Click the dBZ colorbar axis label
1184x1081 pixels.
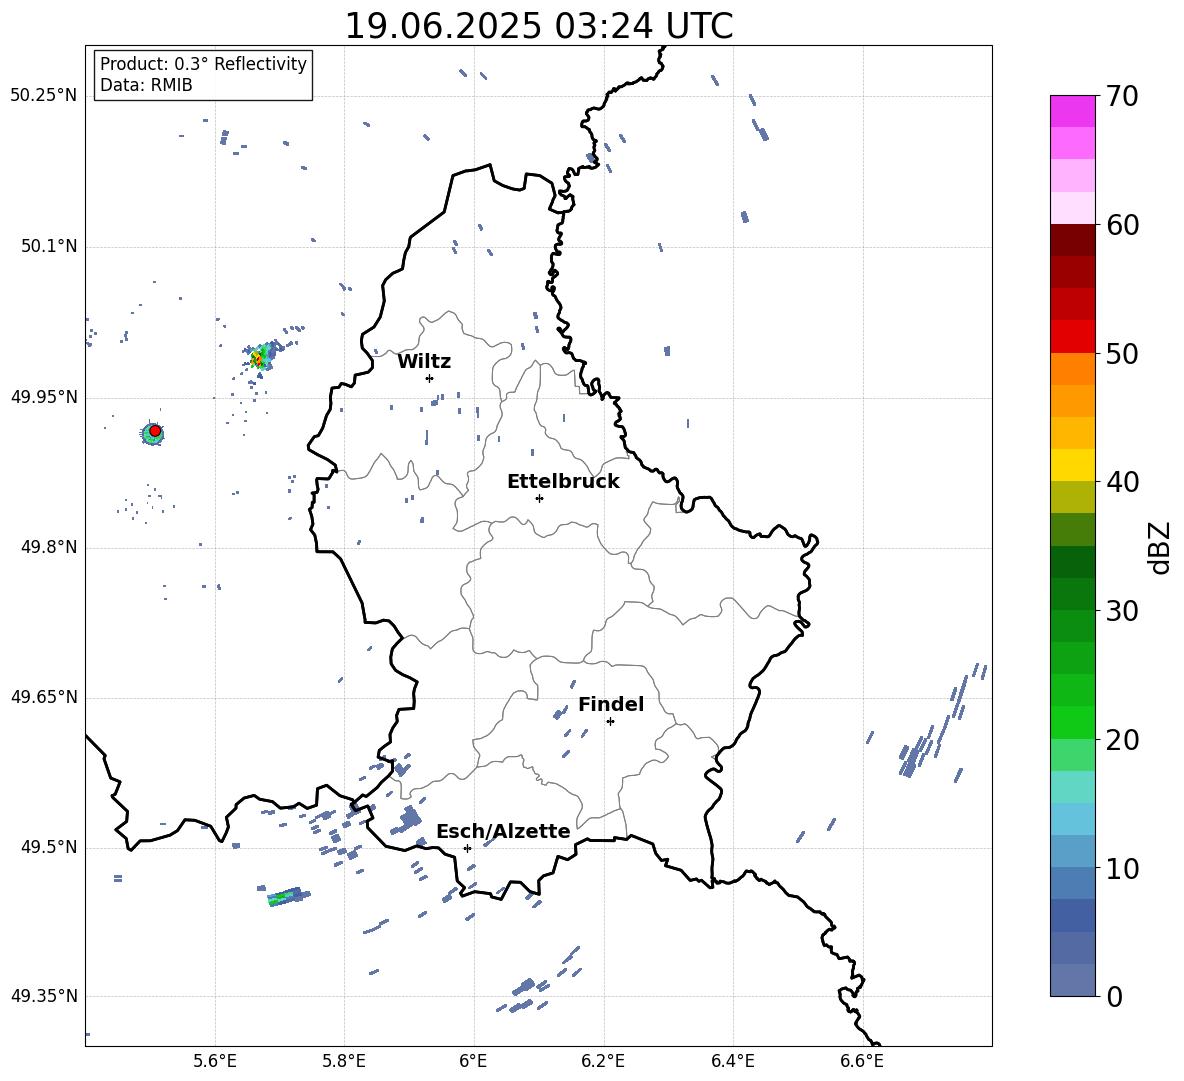pyautogui.click(x=1158, y=547)
